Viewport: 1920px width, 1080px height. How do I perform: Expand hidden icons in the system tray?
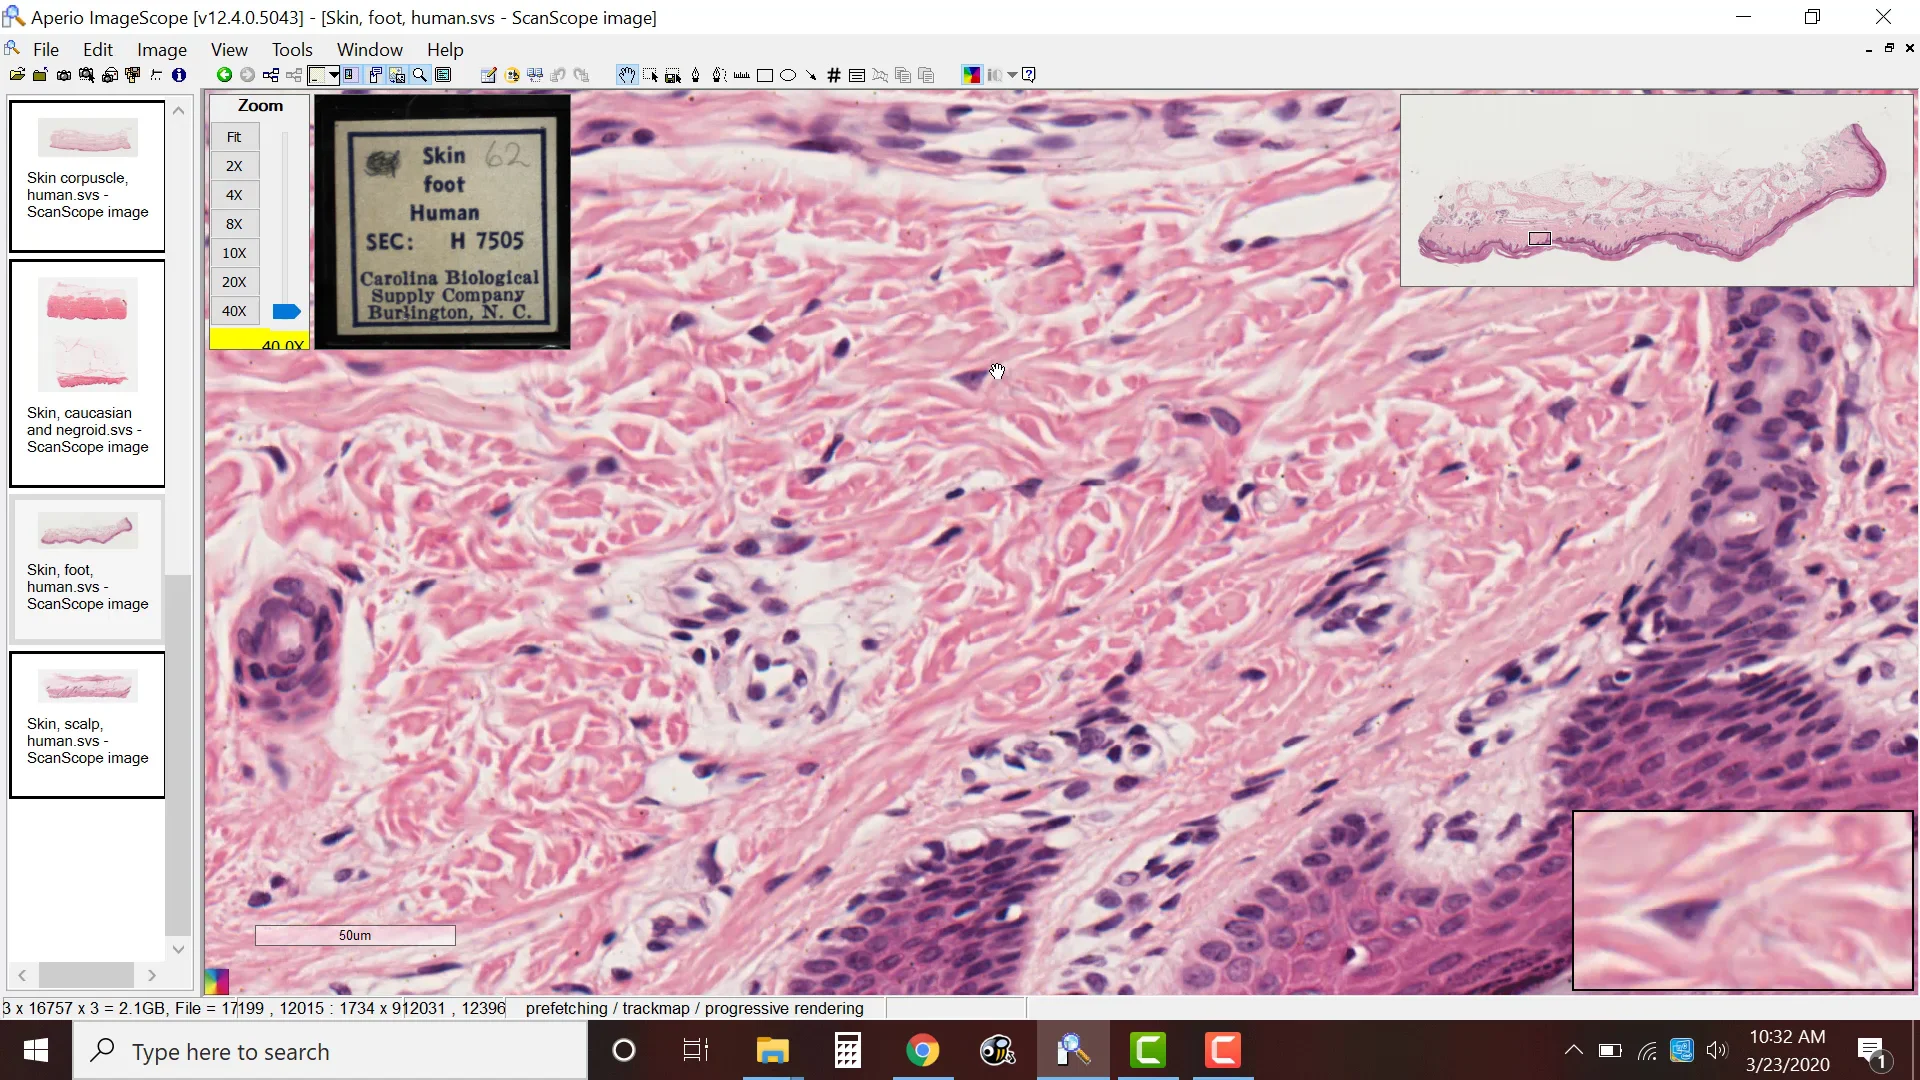click(1573, 1051)
